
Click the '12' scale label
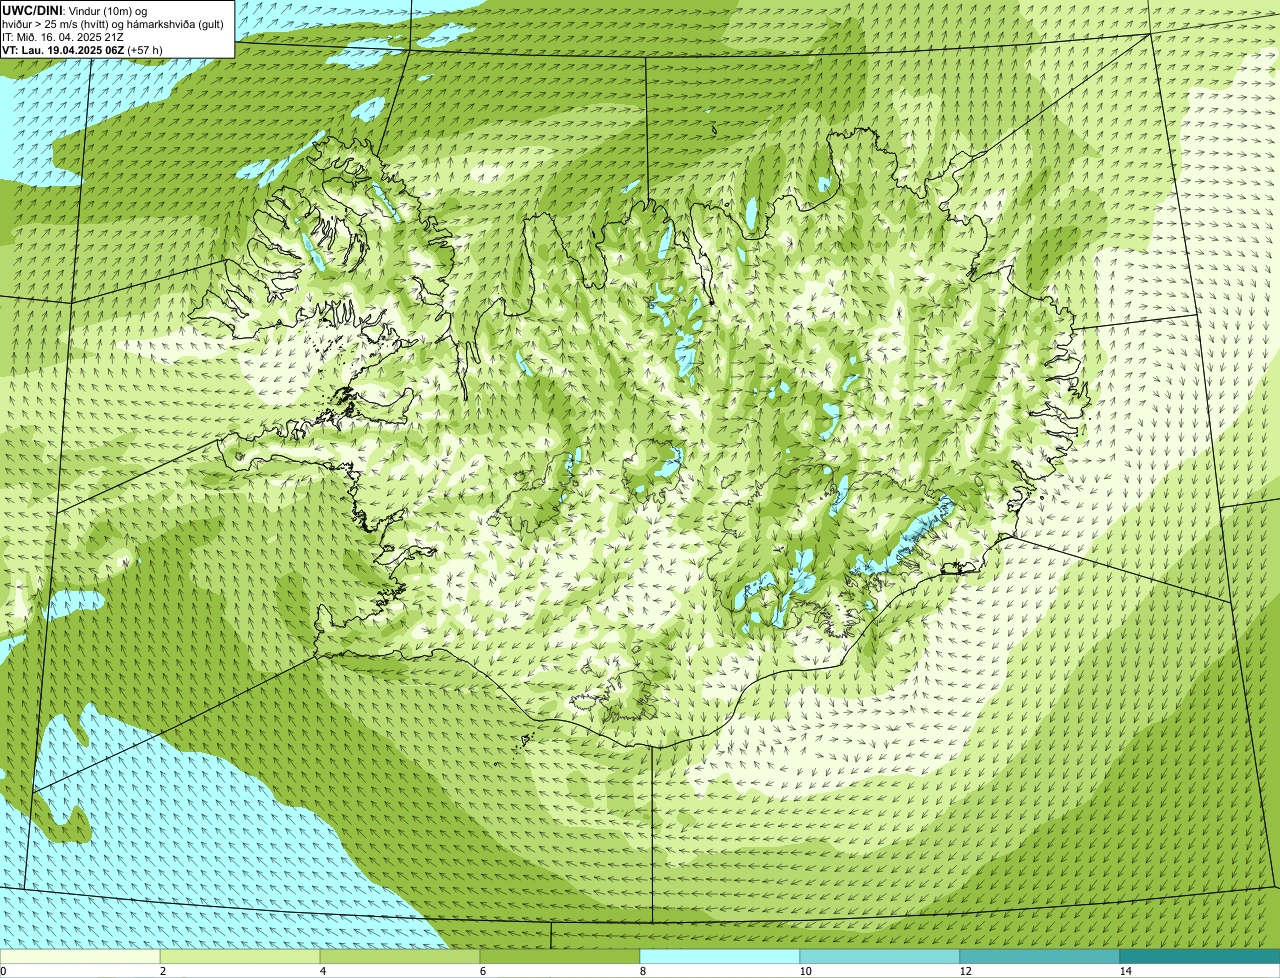click(x=965, y=971)
